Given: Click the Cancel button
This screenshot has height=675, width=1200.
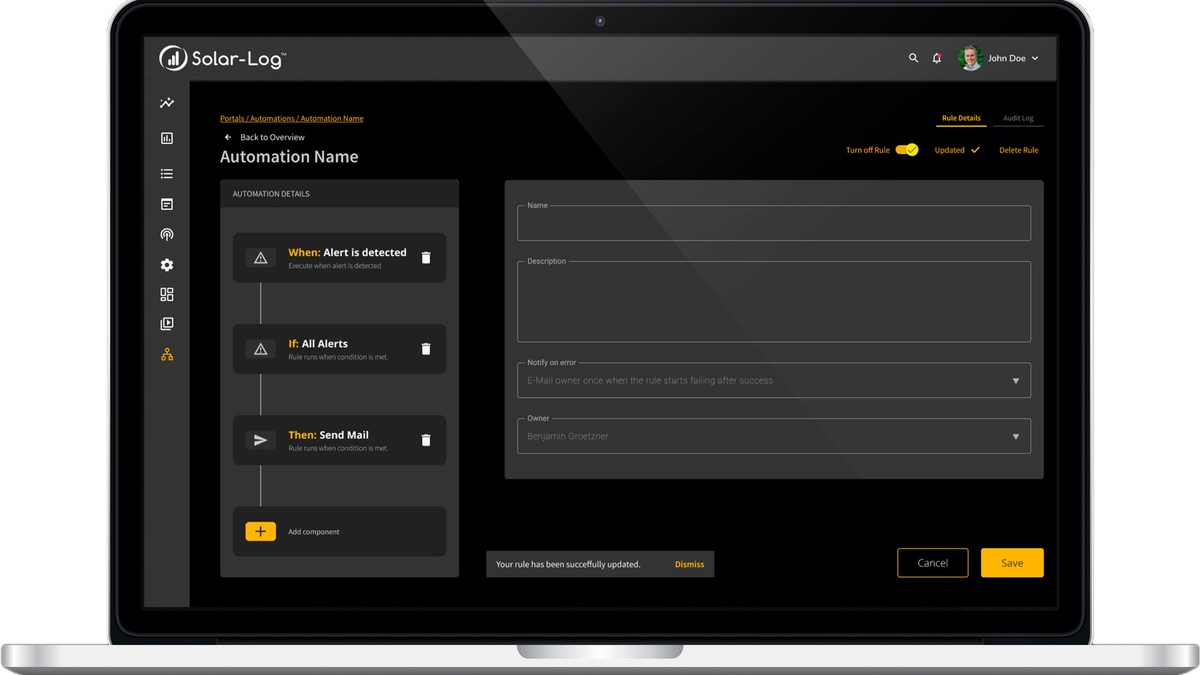Looking at the screenshot, I should (932, 563).
